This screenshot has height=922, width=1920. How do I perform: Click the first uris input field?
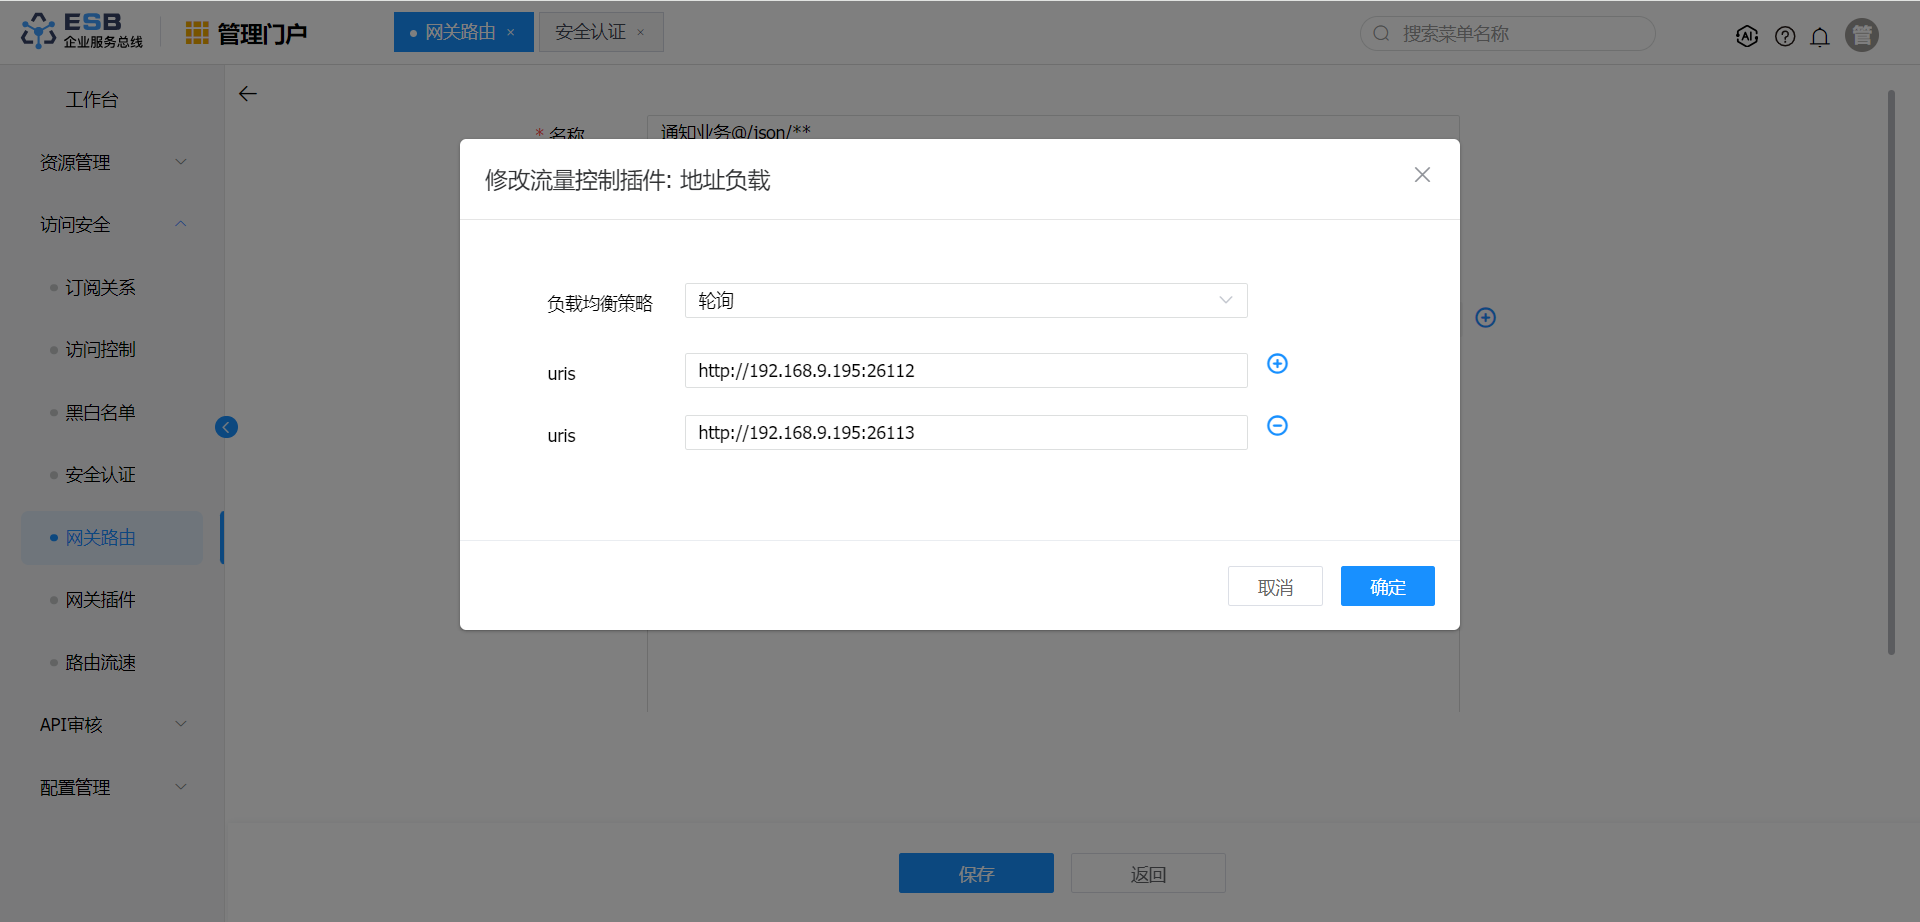[965, 371]
